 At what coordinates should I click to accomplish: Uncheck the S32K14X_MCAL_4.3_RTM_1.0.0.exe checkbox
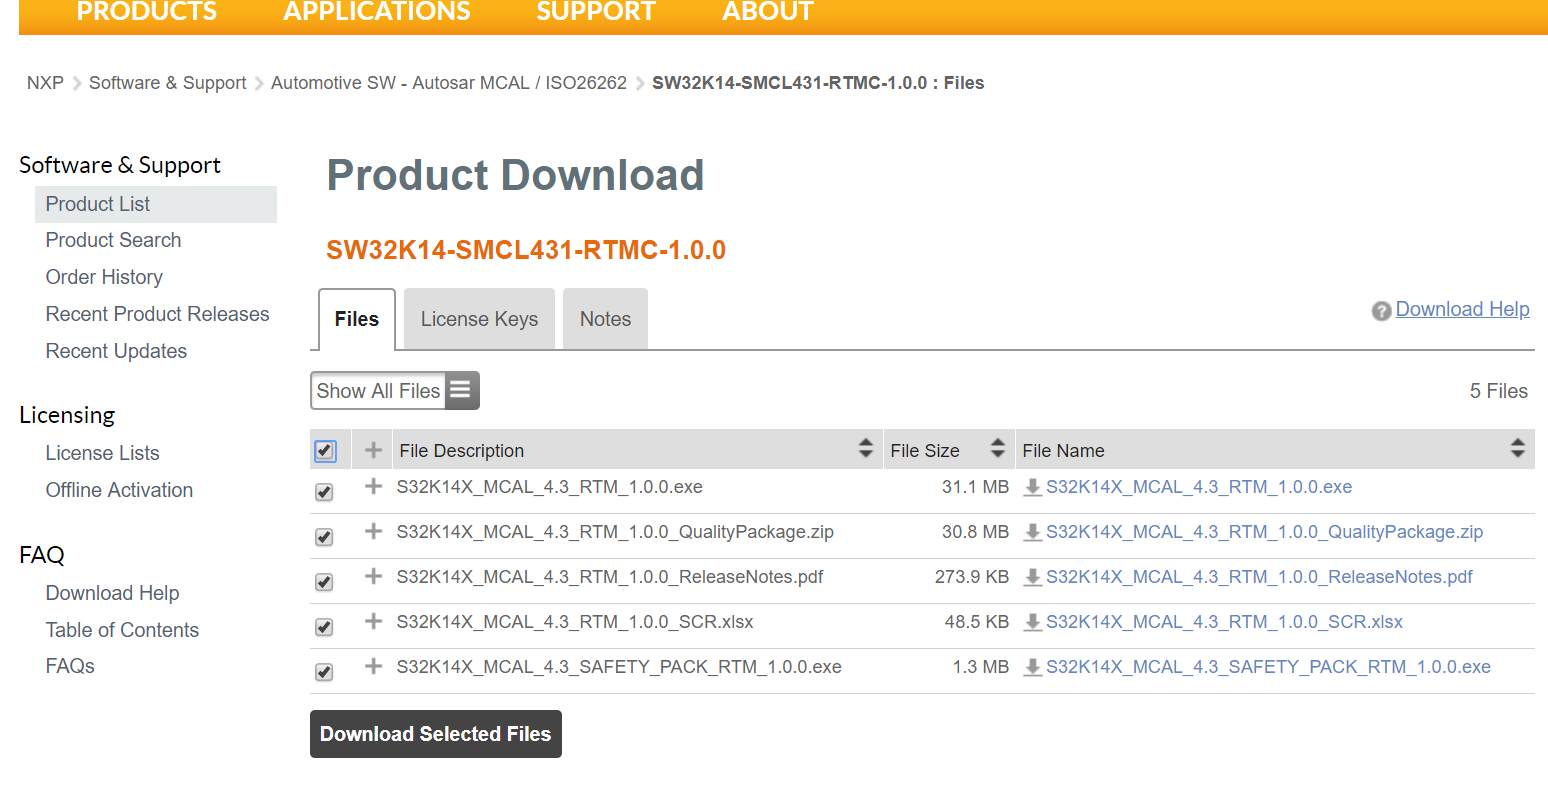tap(324, 492)
